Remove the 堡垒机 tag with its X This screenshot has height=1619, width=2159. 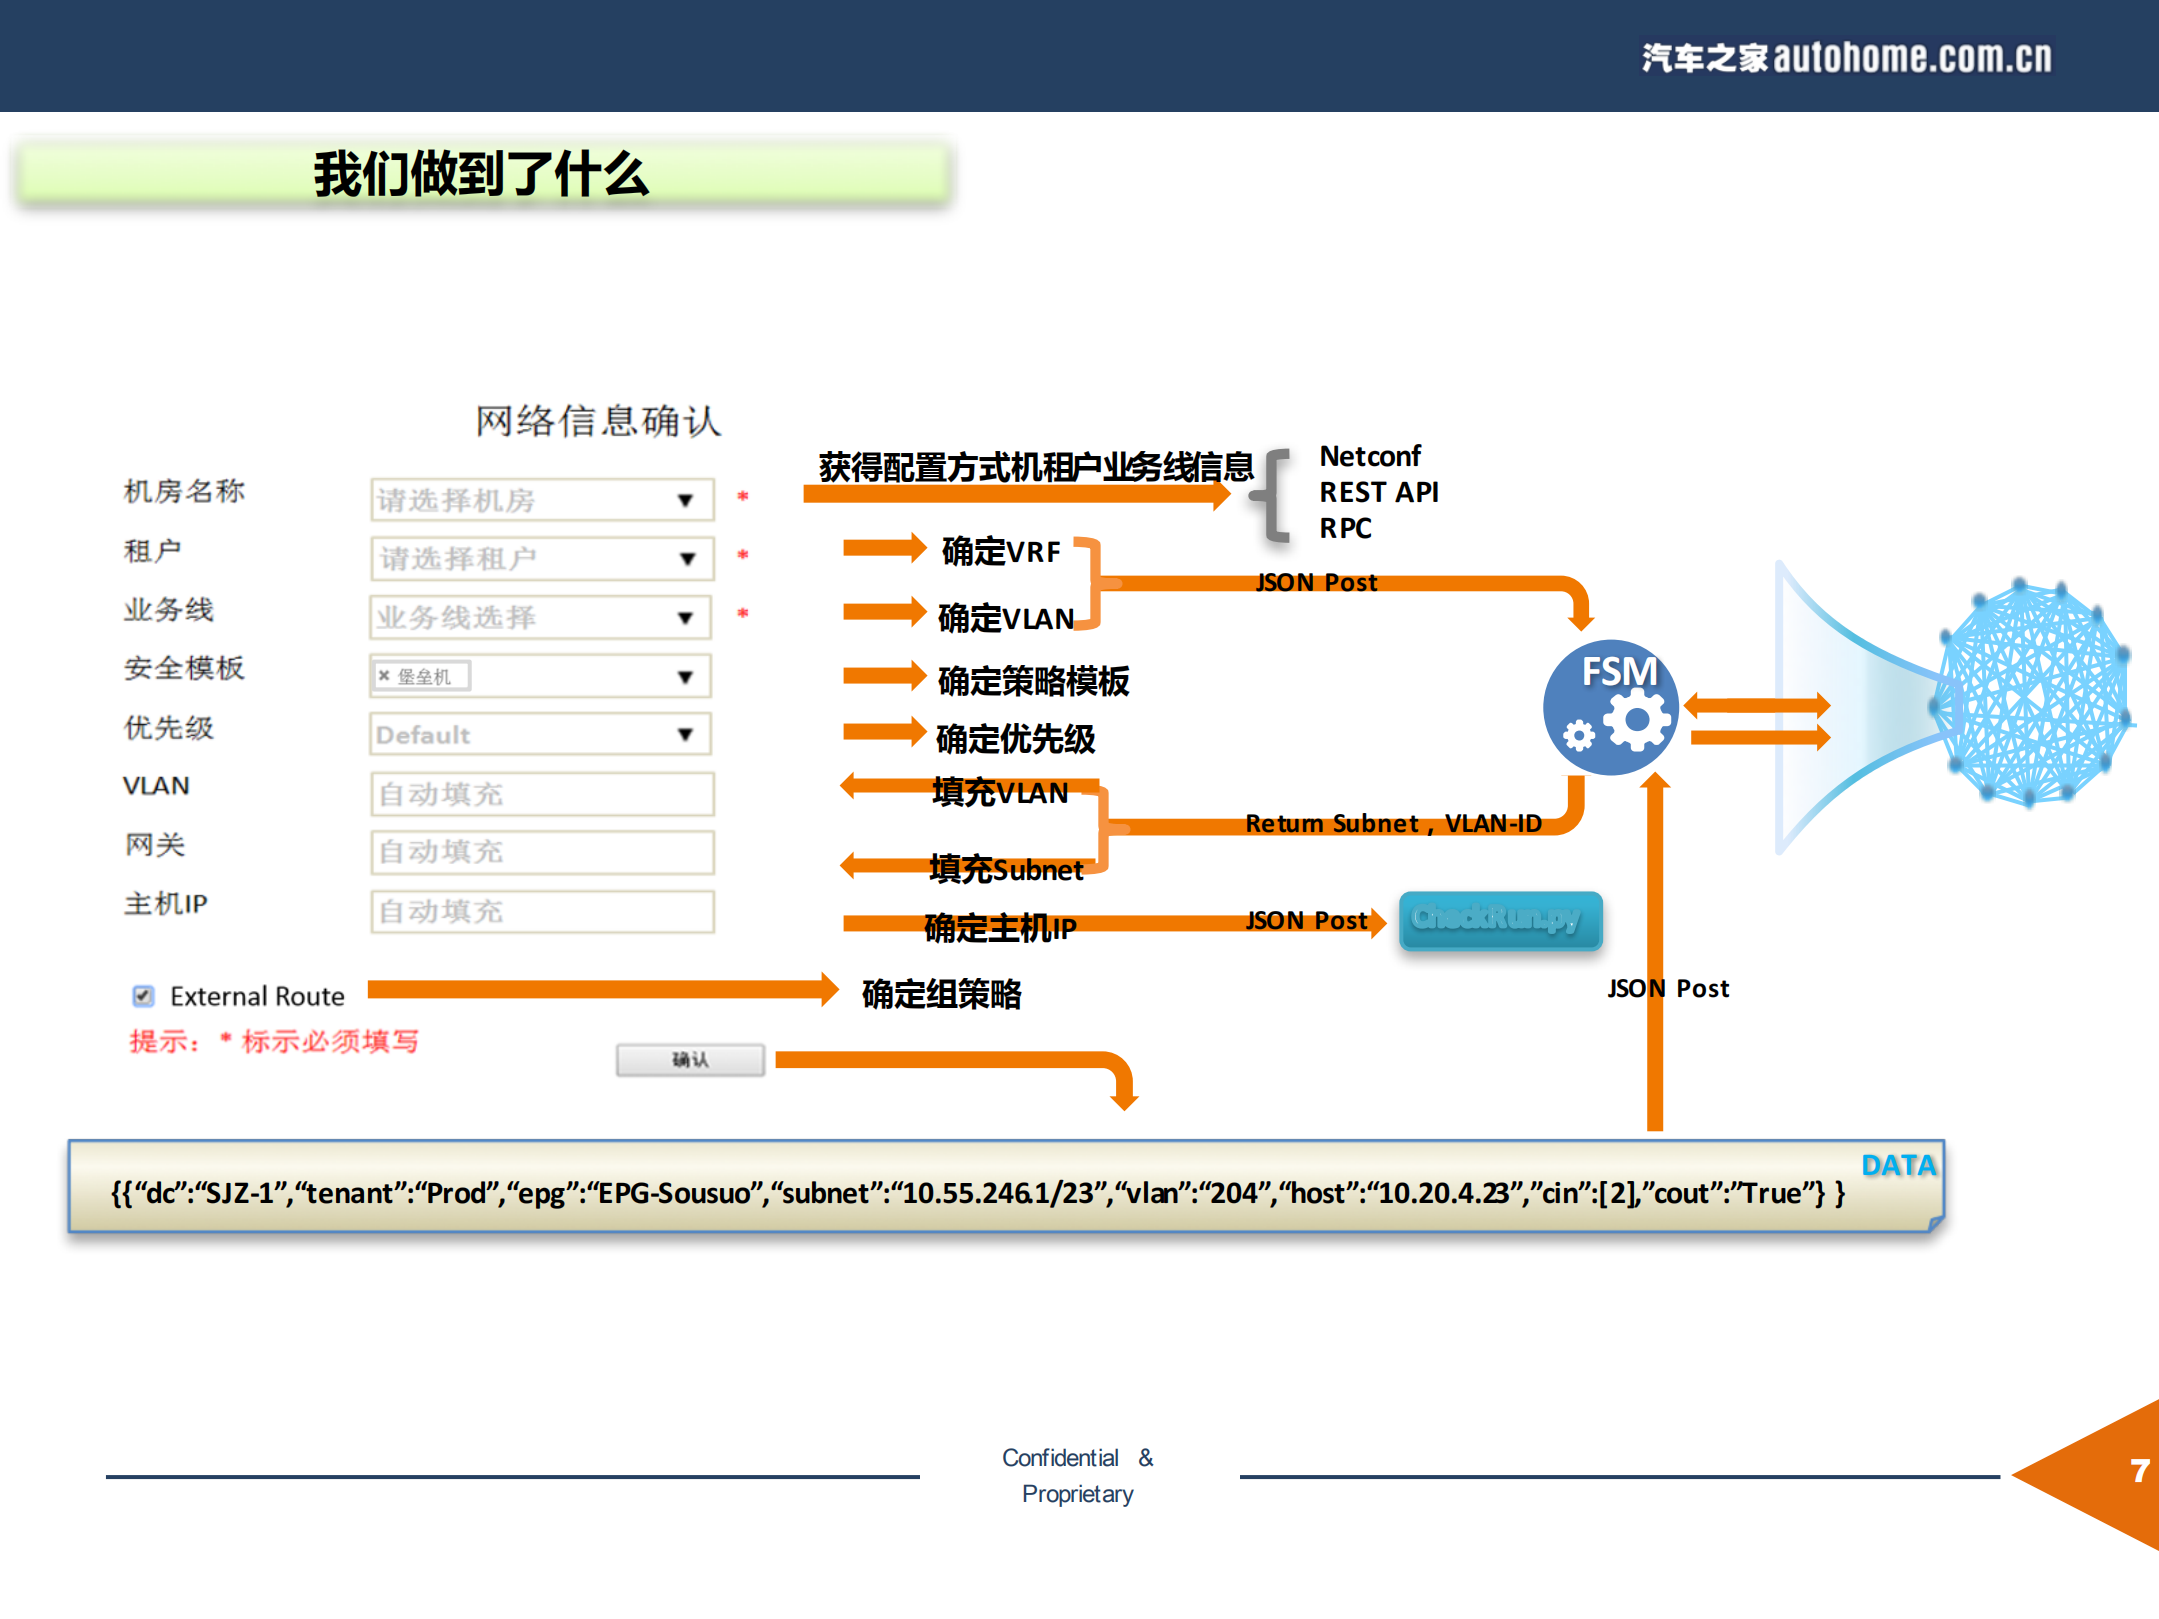(385, 674)
